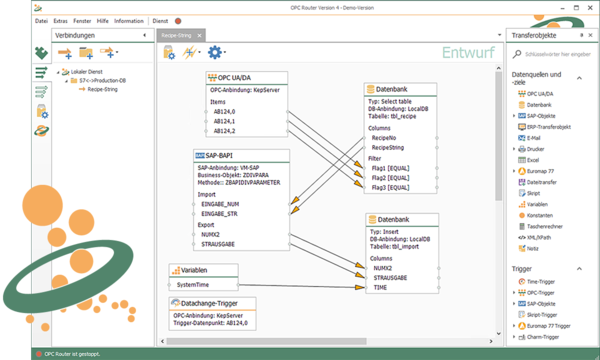Click the STRAUSGABE column in Insert Datenbank block
Screen dimensions: 600x360
tap(390, 278)
